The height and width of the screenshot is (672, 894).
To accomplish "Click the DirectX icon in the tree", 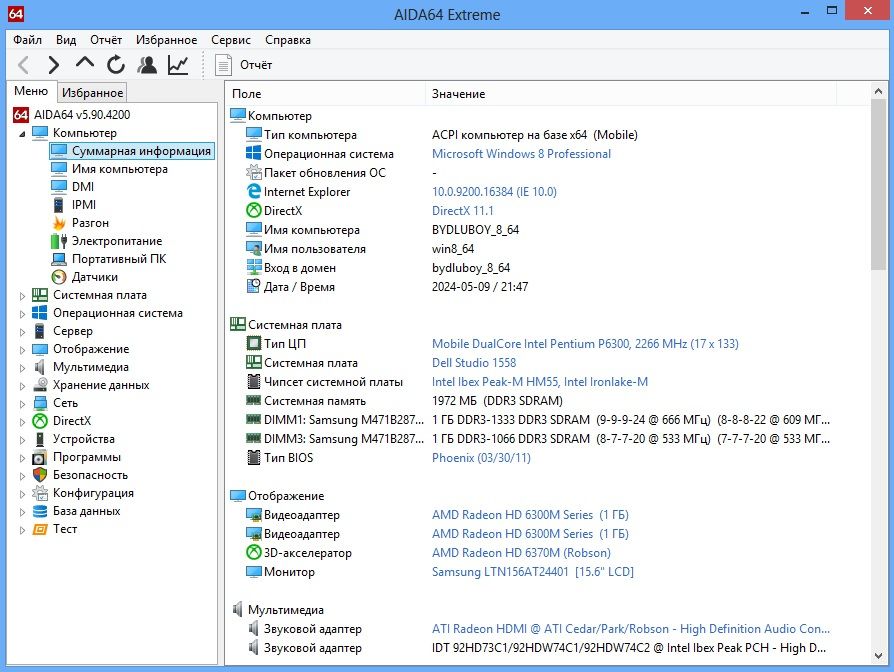I will [40, 421].
